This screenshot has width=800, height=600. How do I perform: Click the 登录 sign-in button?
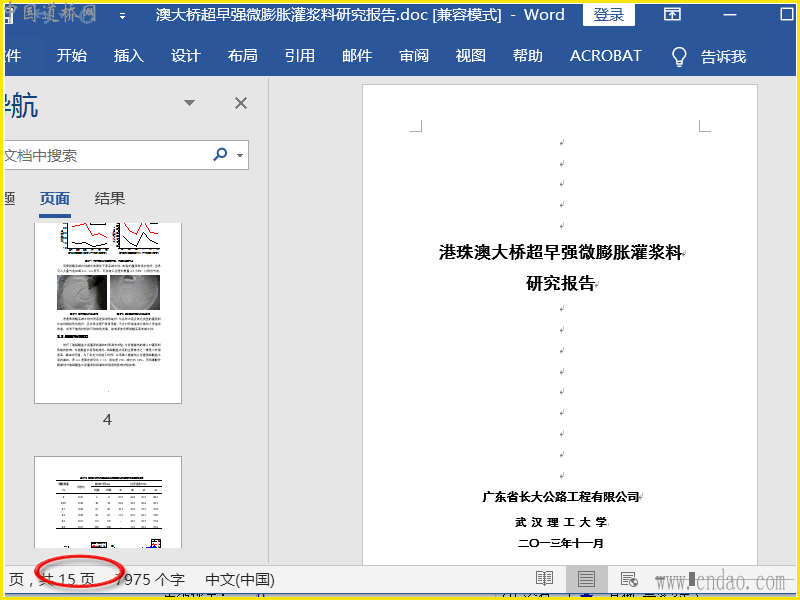click(x=609, y=14)
